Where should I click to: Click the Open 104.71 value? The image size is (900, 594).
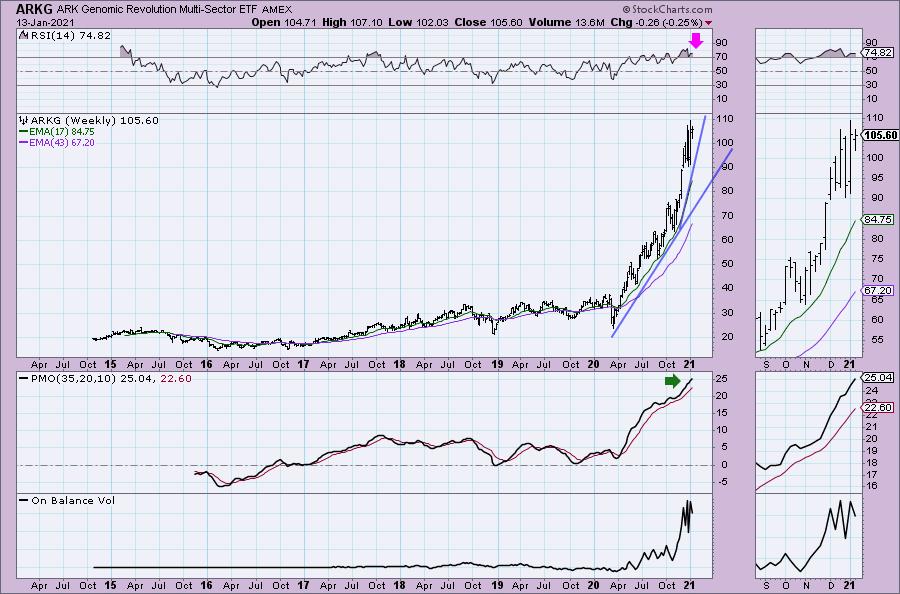[x=284, y=22]
